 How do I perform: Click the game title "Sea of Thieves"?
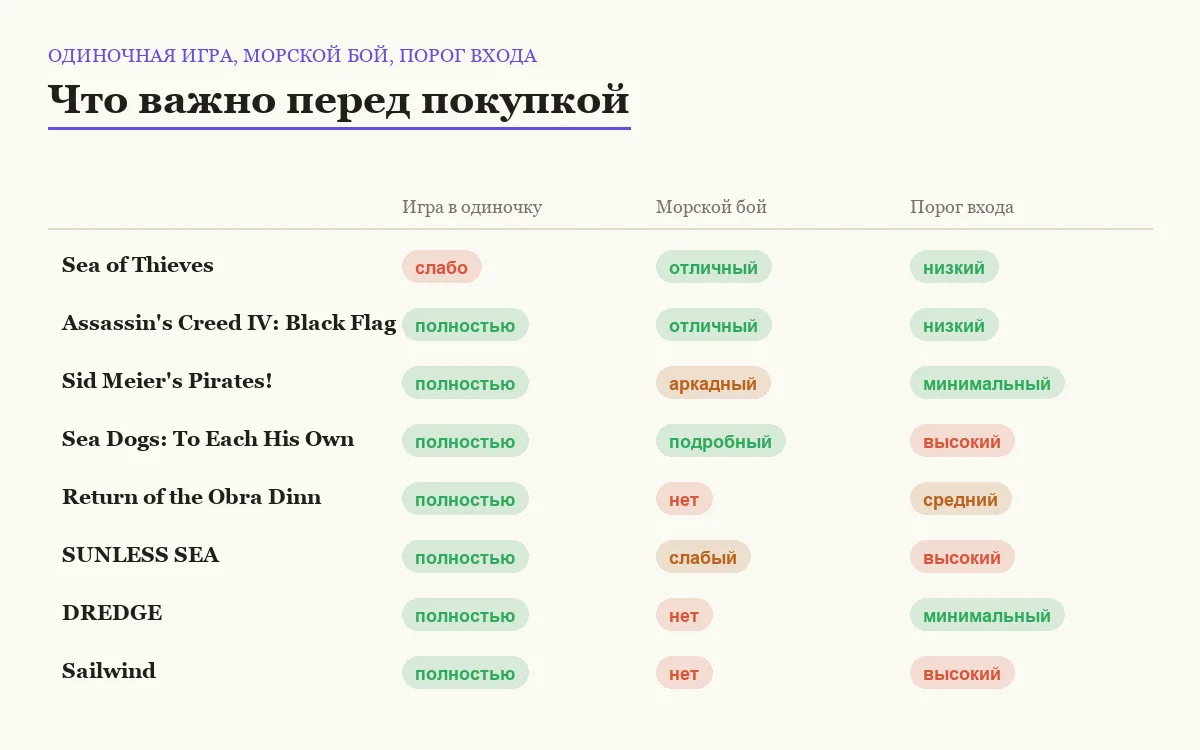(x=138, y=265)
